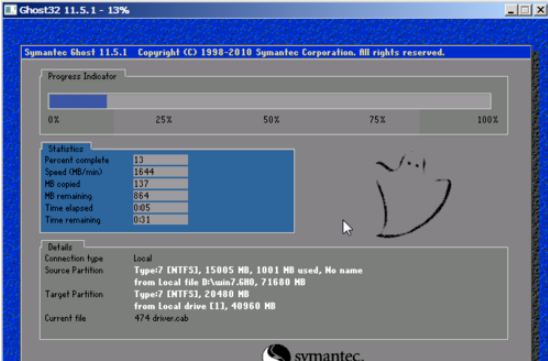Click the Speed (MB/min) label

(x=73, y=172)
